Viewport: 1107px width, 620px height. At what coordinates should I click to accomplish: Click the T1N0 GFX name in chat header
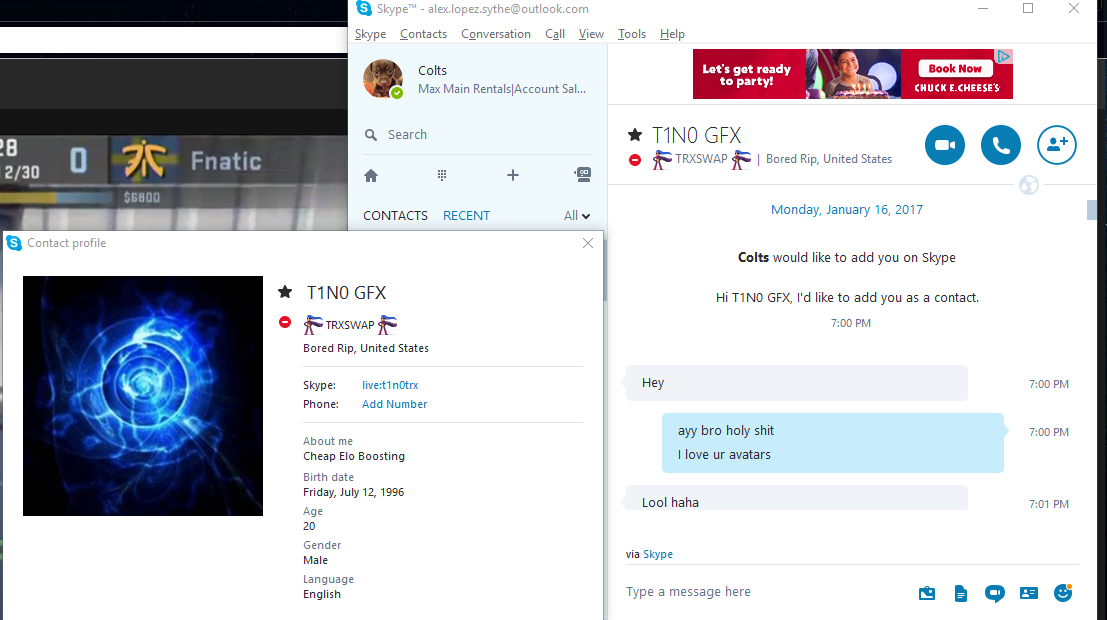pyautogui.click(x=696, y=135)
